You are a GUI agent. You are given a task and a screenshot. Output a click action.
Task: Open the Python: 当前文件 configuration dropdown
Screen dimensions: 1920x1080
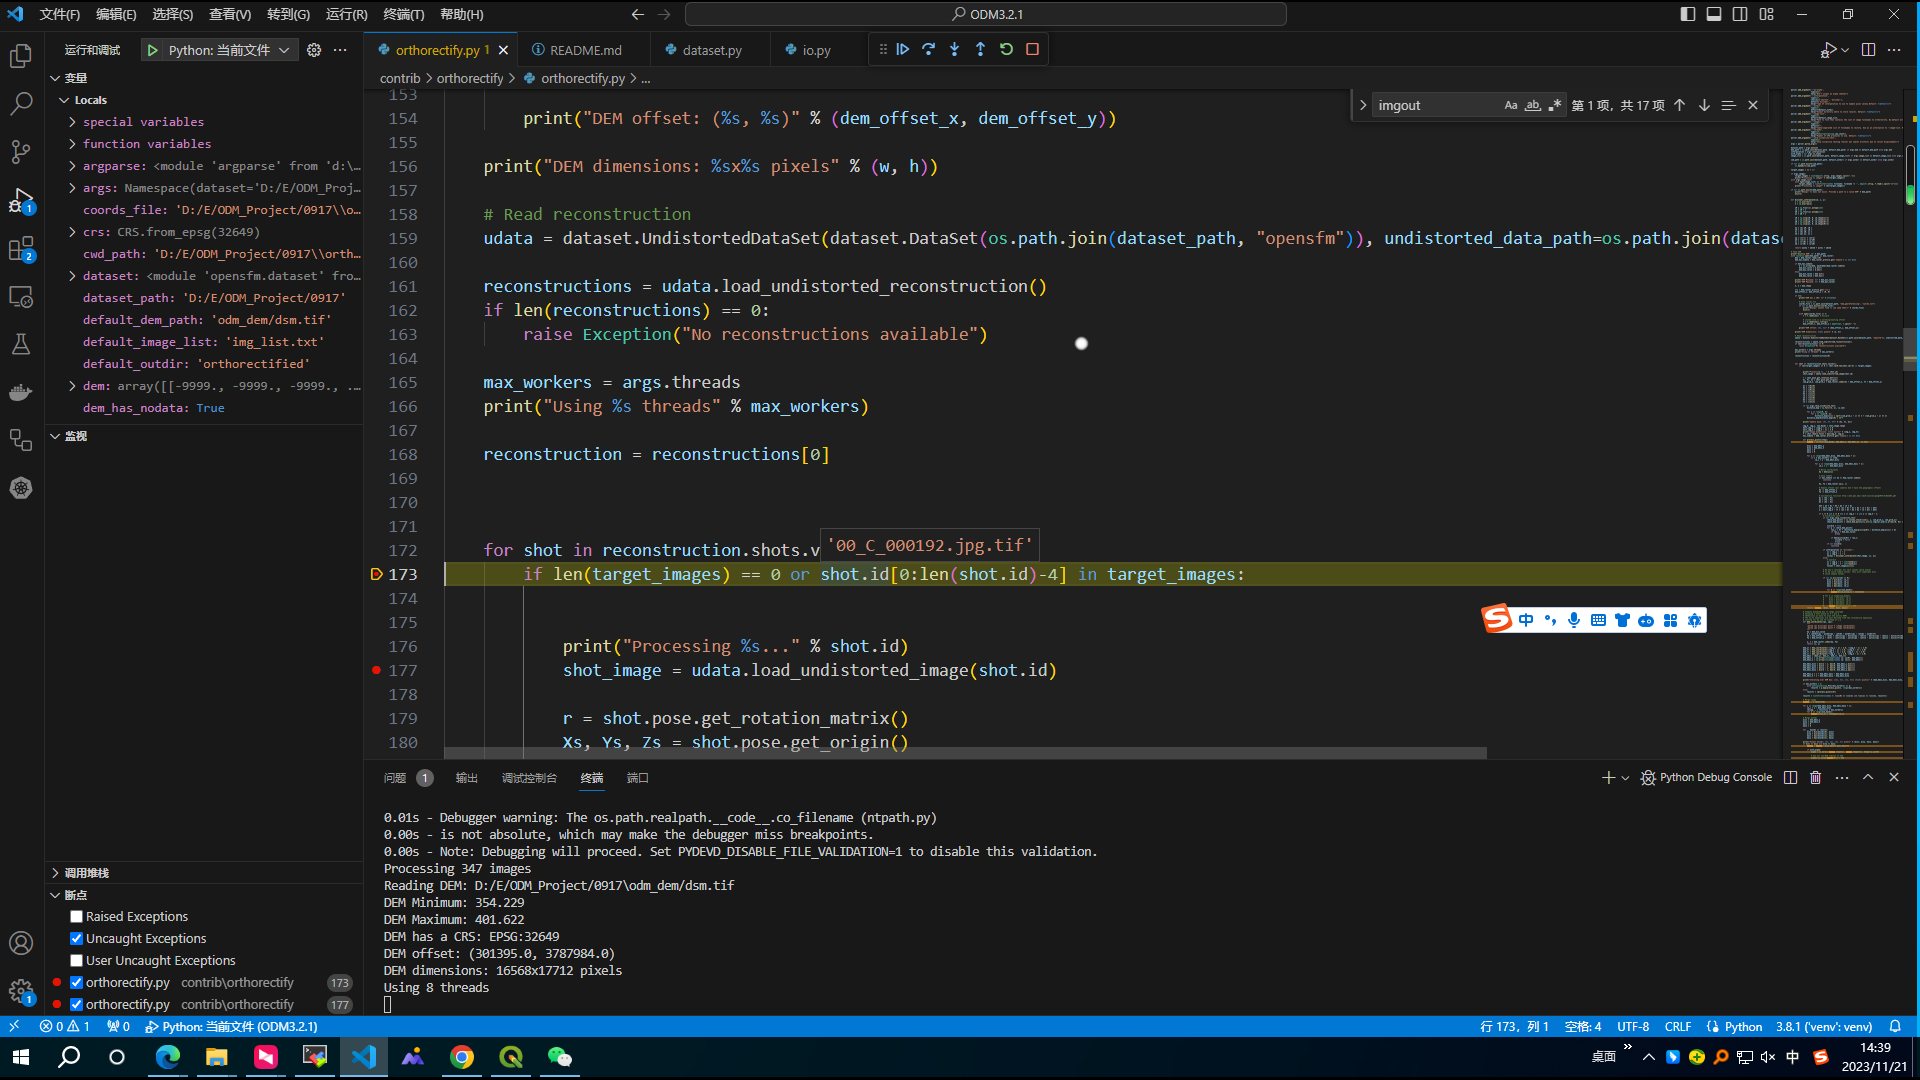click(283, 49)
